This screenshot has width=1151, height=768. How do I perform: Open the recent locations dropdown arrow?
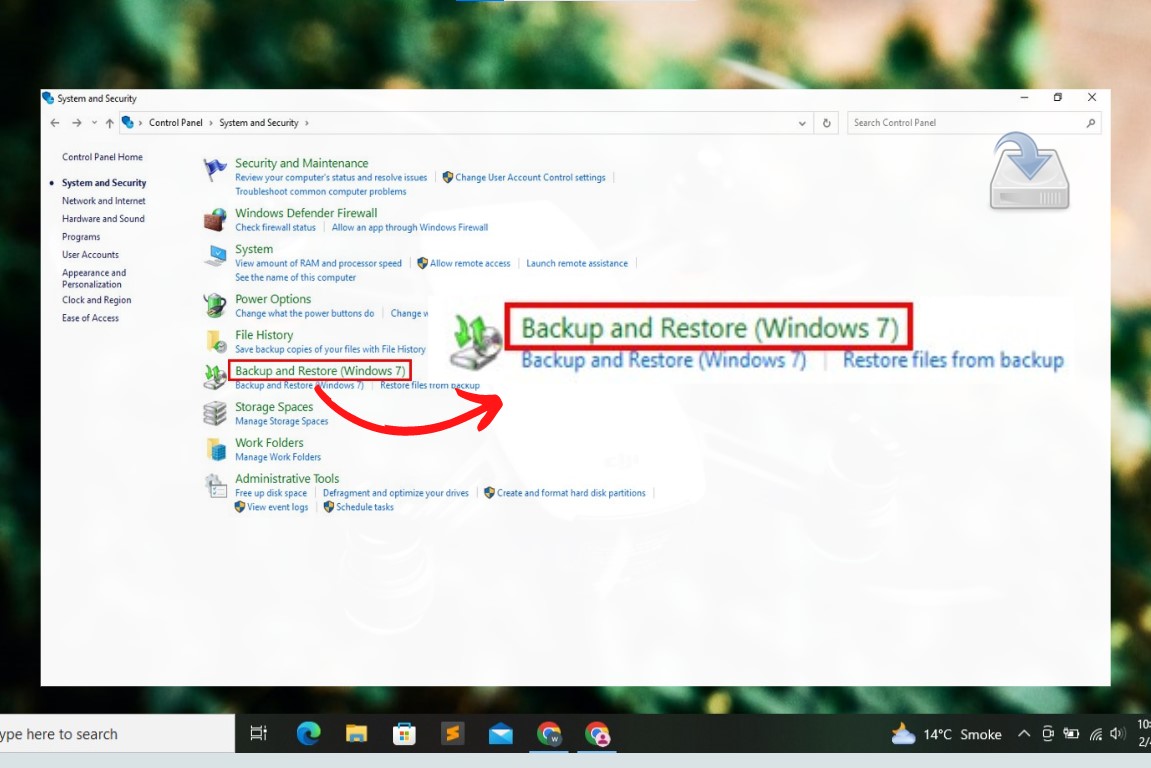pyautogui.click(x=94, y=123)
